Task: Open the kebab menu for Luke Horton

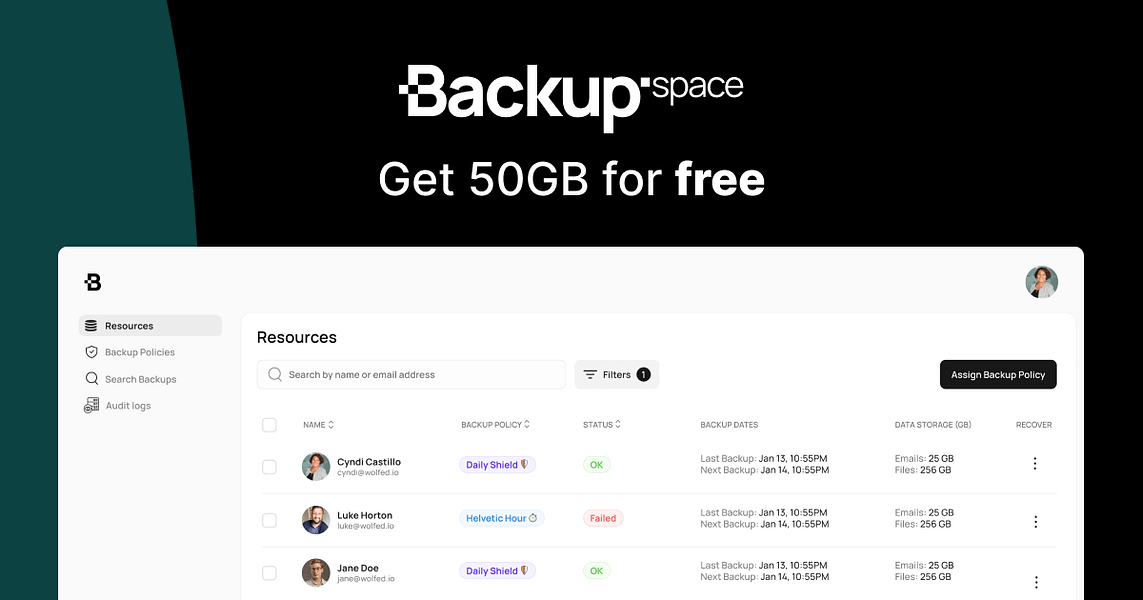Action: (x=1035, y=521)
